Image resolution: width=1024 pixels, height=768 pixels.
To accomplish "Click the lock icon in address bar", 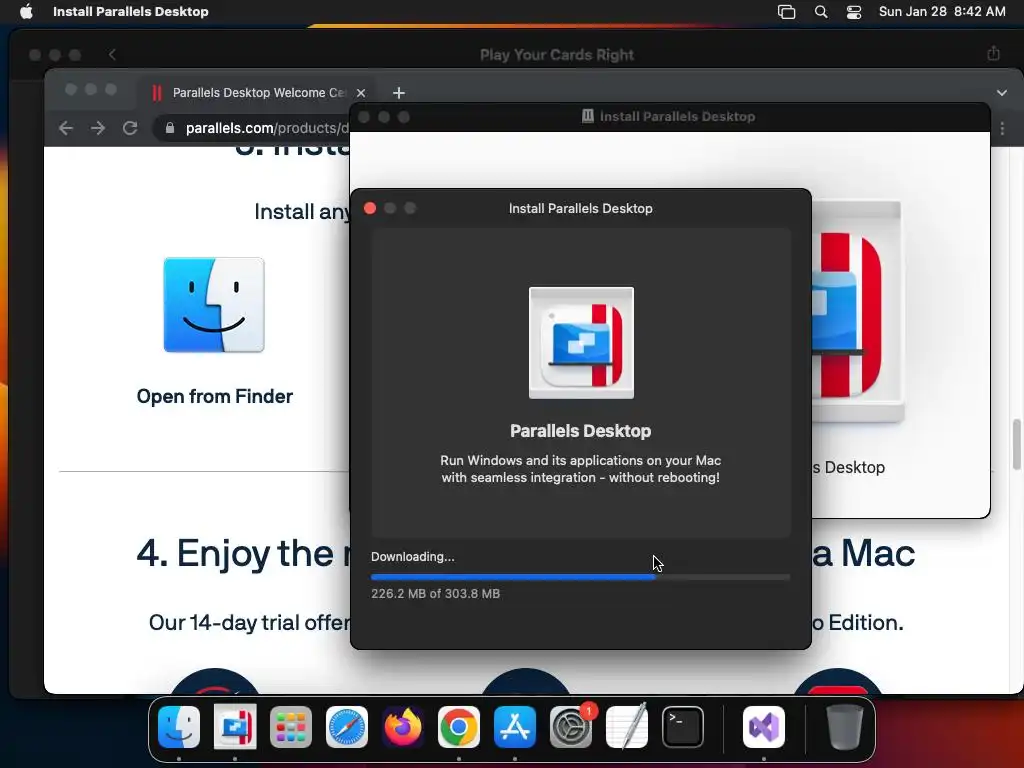I will 170,128.
